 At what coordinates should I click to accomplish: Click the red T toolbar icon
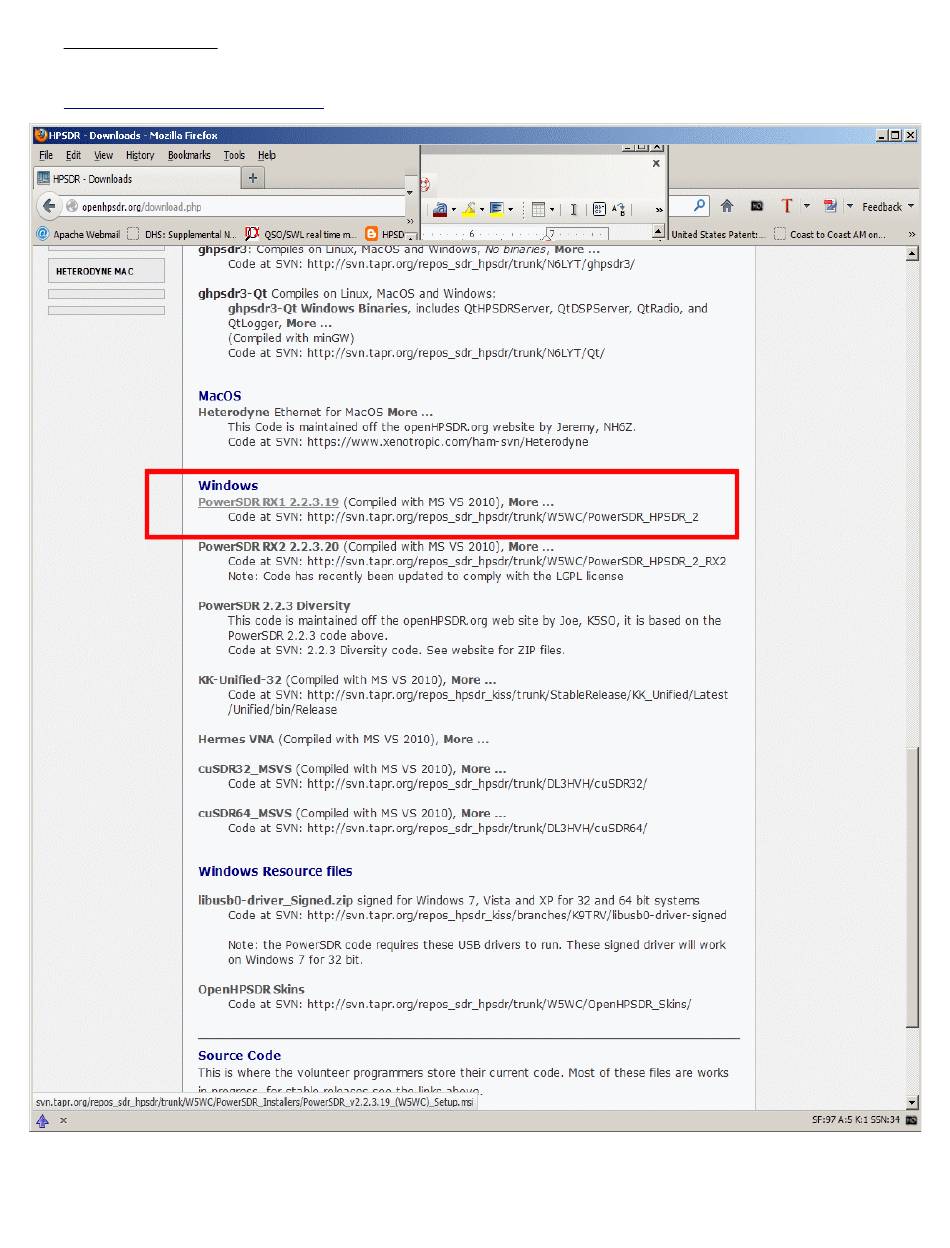tap(787, 206)
